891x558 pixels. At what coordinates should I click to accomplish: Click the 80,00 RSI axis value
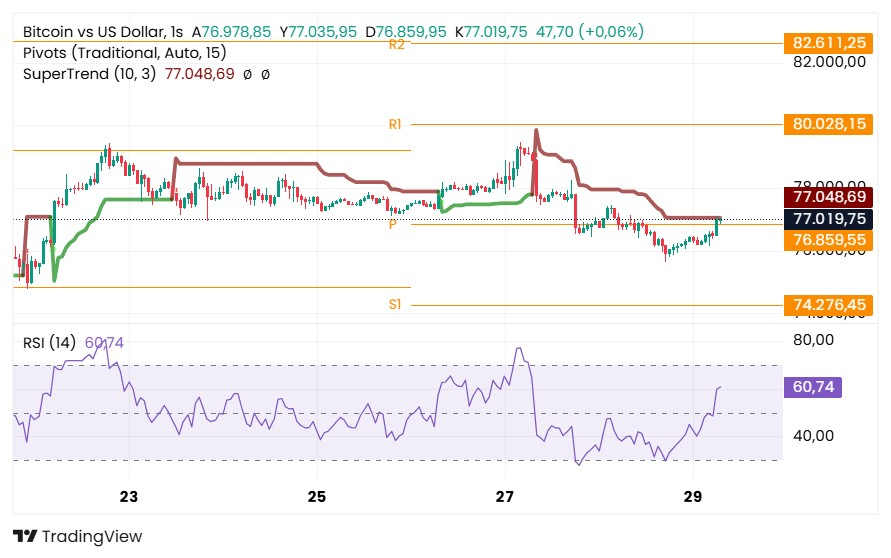click(813, 340)
